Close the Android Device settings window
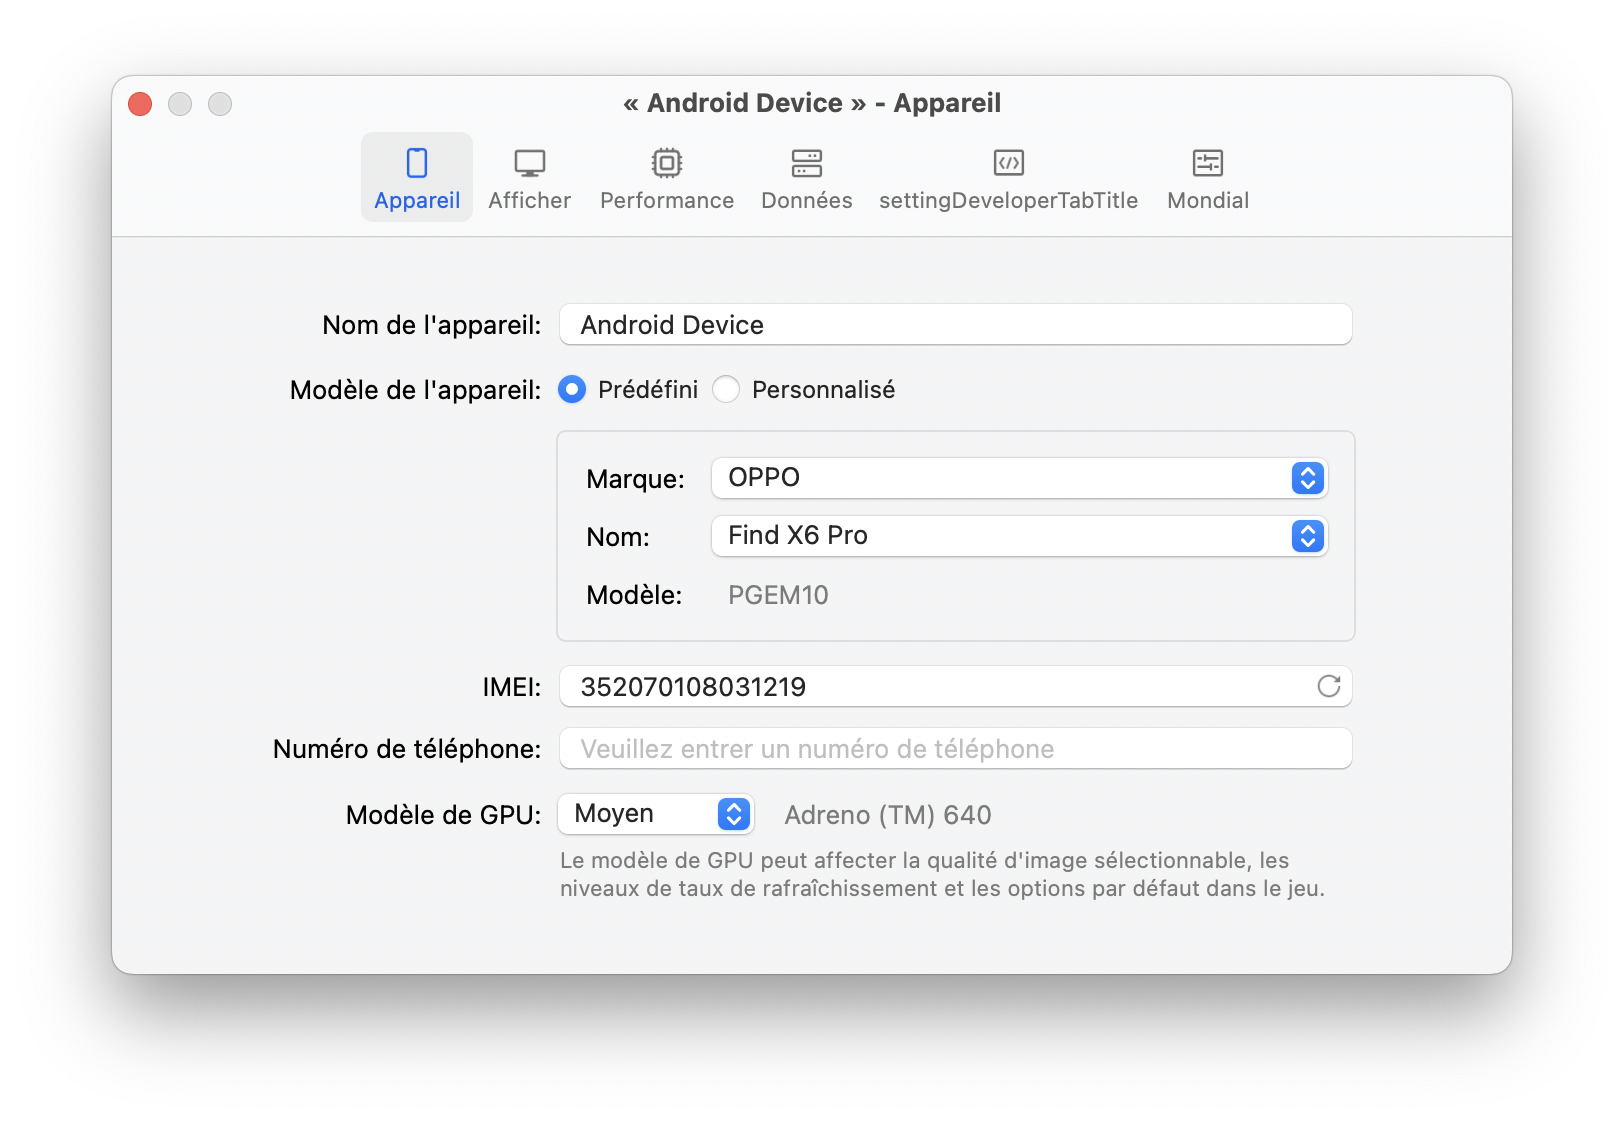 coord(140,104)
